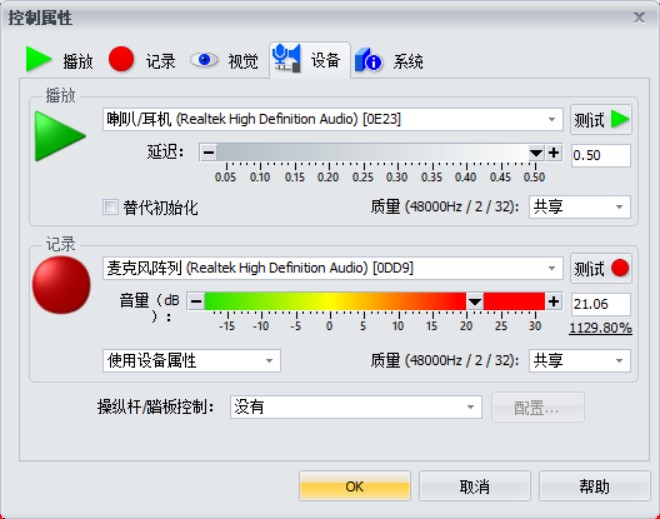660x519 pixels.
Task: Decrease recording volume with minus button
Action: 196,301
